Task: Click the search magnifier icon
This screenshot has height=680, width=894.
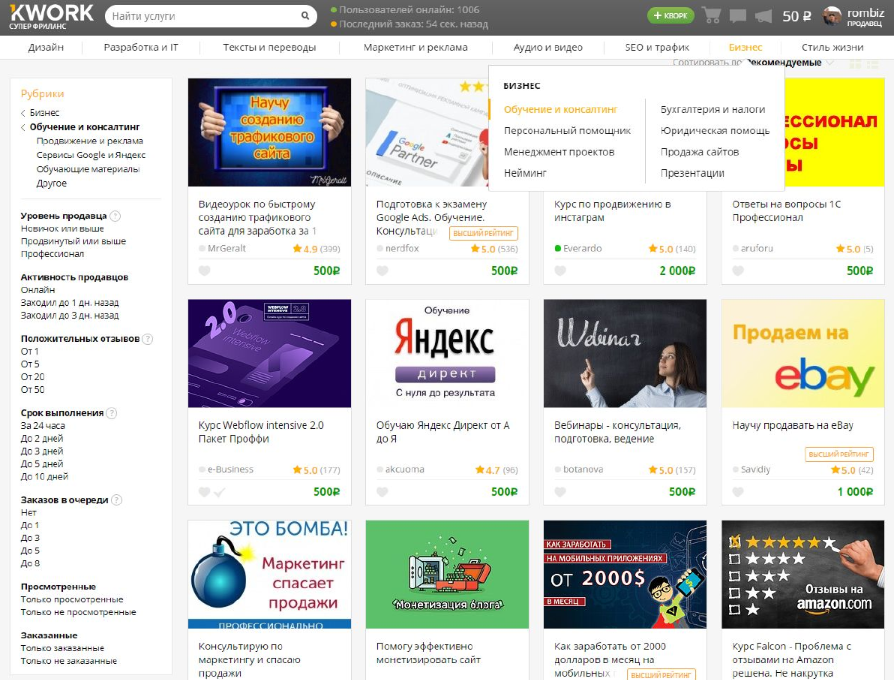Action: [x=305, y=16]
